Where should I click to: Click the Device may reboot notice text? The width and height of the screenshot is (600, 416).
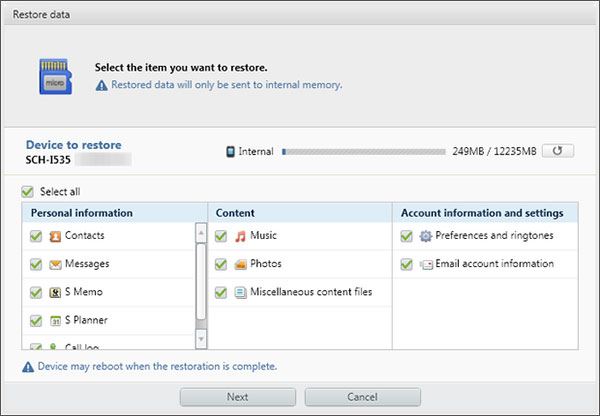[157, 366]
